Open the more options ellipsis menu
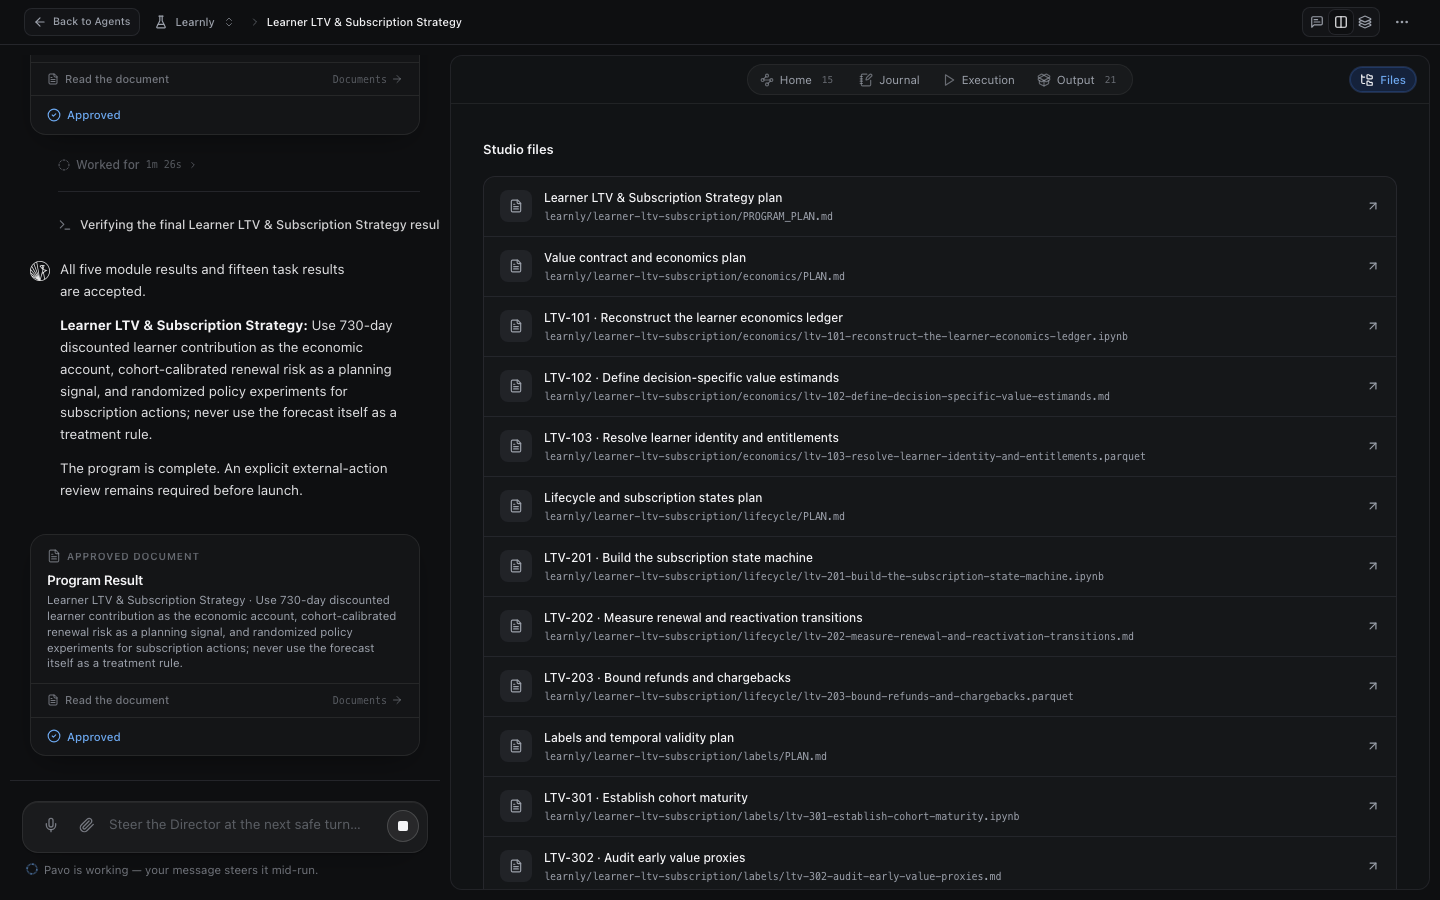The height and width of the screenshot is (900, 1440). (1402, 22)
